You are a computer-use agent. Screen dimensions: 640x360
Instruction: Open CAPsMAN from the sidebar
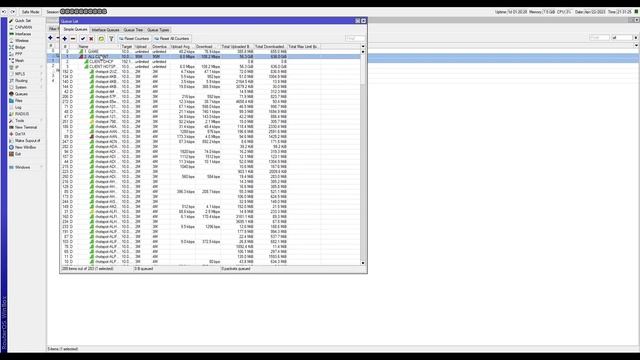(x=23, y=27)
